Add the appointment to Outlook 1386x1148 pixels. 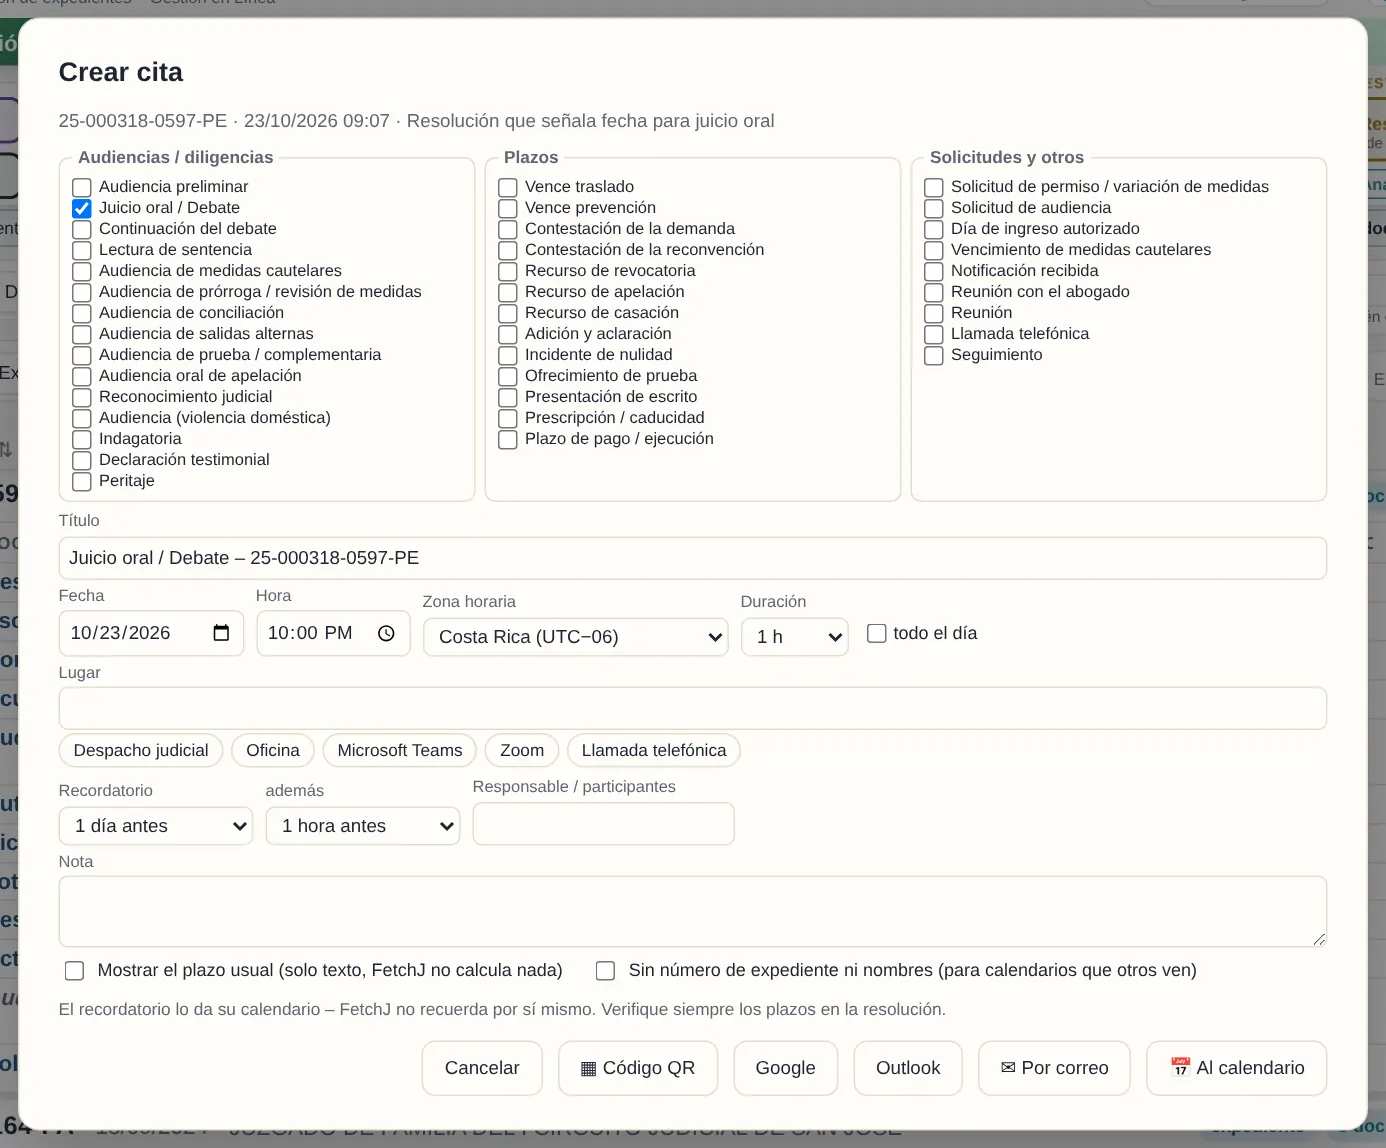908,1068
